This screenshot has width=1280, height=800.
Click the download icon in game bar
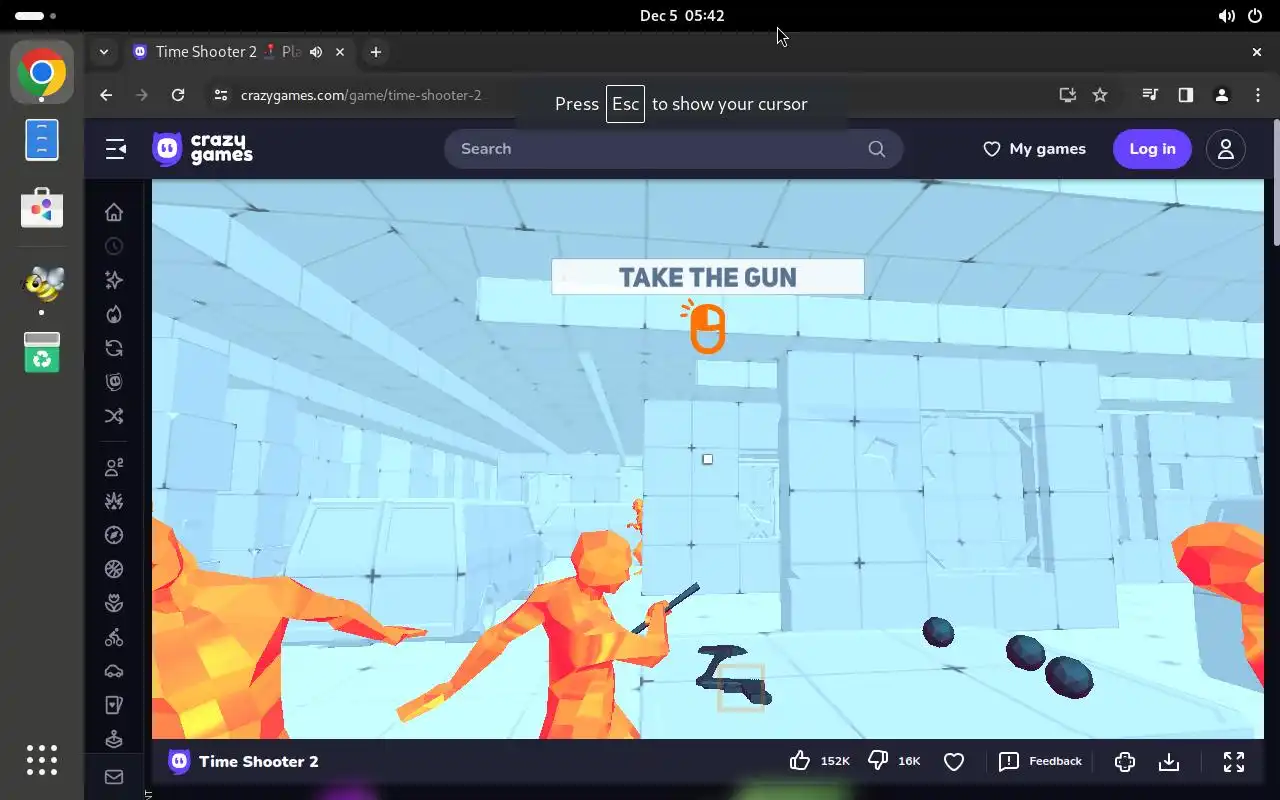1169,762
